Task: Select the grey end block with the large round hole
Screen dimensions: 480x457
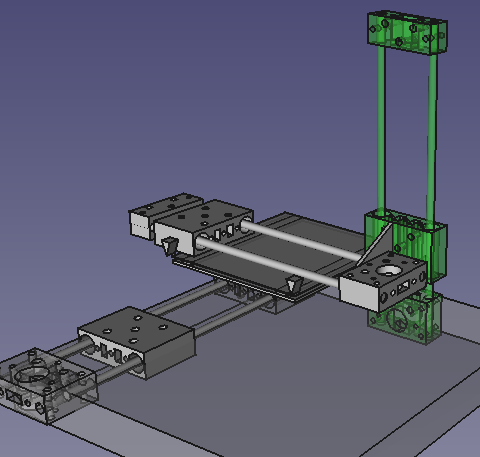Action: tap(383, 281)
